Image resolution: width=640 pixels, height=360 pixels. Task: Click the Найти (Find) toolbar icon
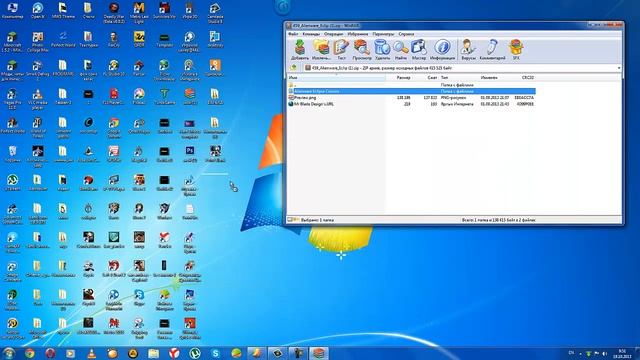401,50
